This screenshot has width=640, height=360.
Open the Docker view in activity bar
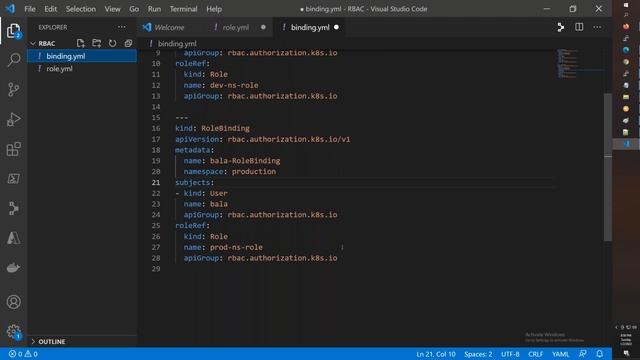coord(13,268)
